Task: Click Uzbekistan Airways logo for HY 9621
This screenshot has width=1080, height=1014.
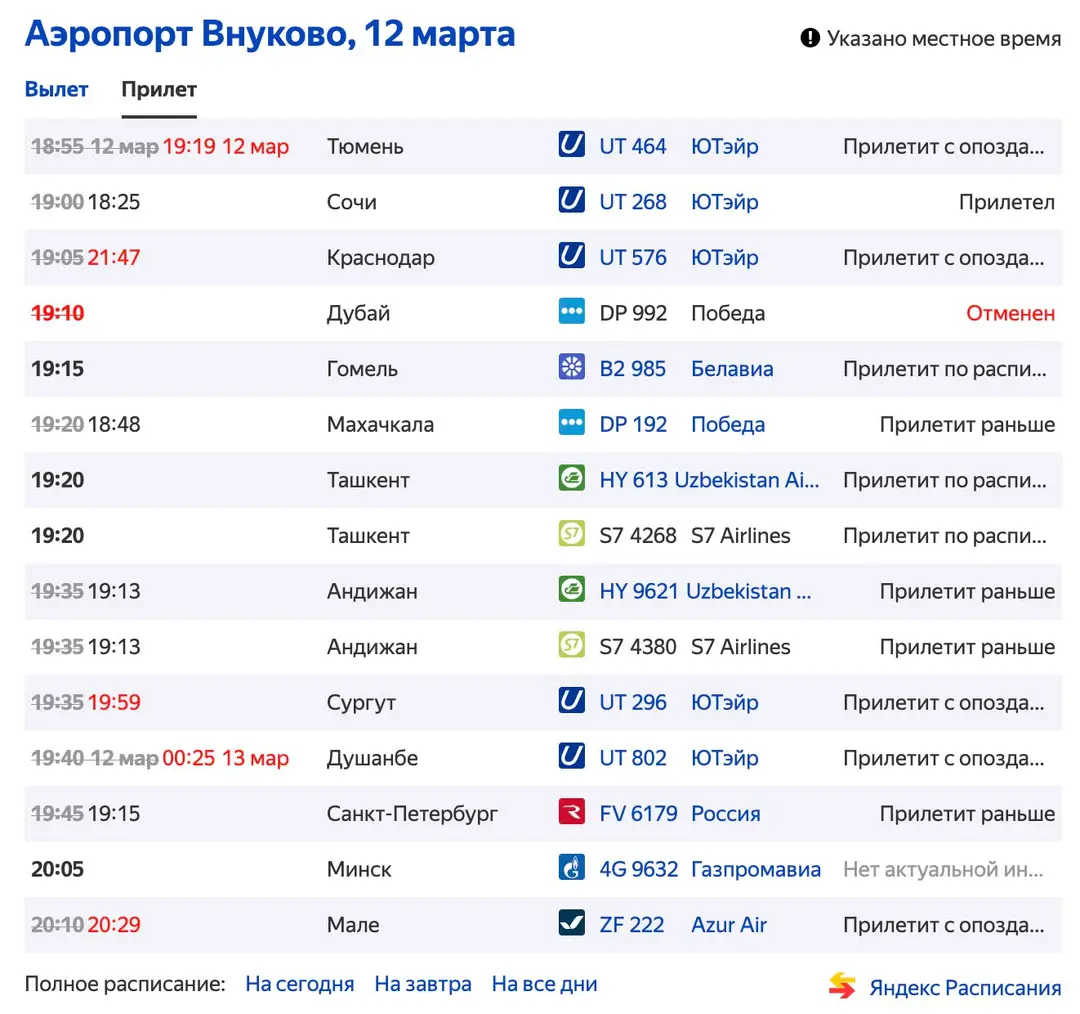Action: click(571, 590)
